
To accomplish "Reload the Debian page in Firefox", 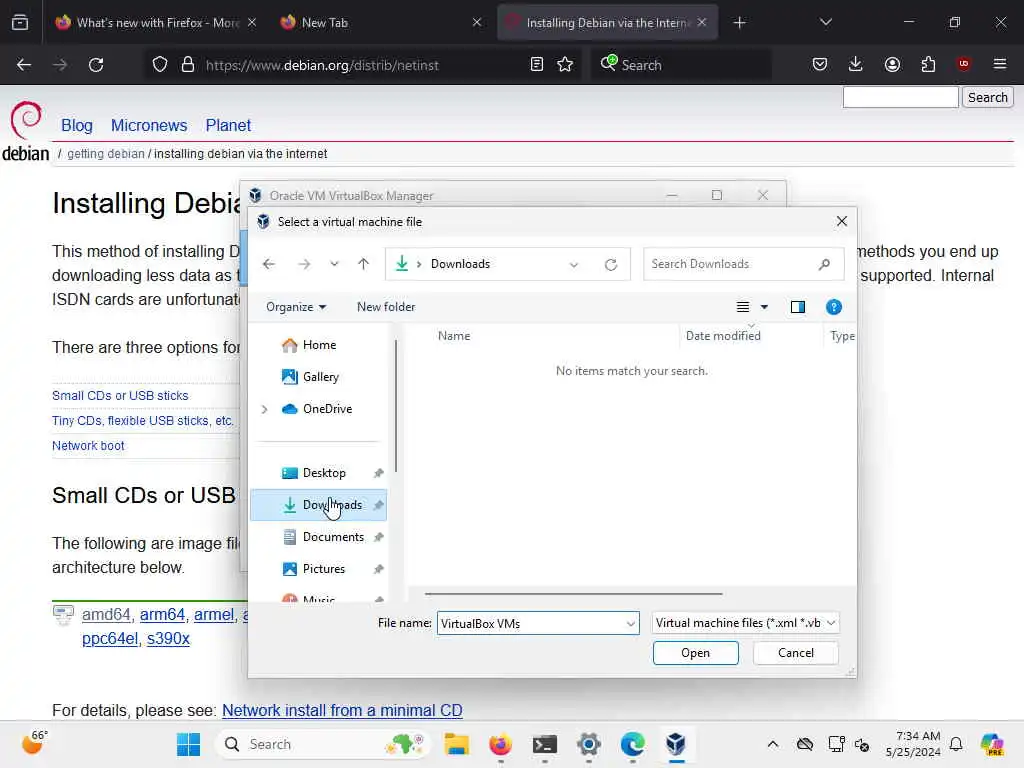I will coord(96,65).
